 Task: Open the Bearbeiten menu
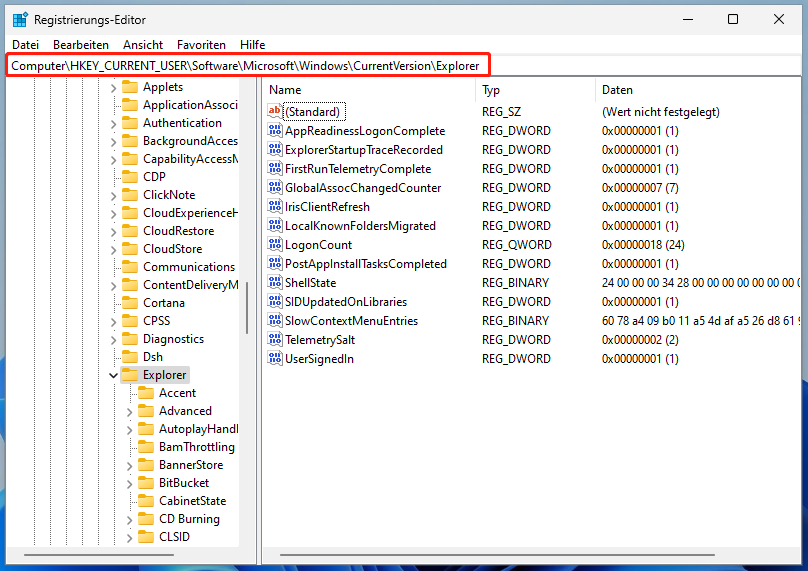coord(80,45)
